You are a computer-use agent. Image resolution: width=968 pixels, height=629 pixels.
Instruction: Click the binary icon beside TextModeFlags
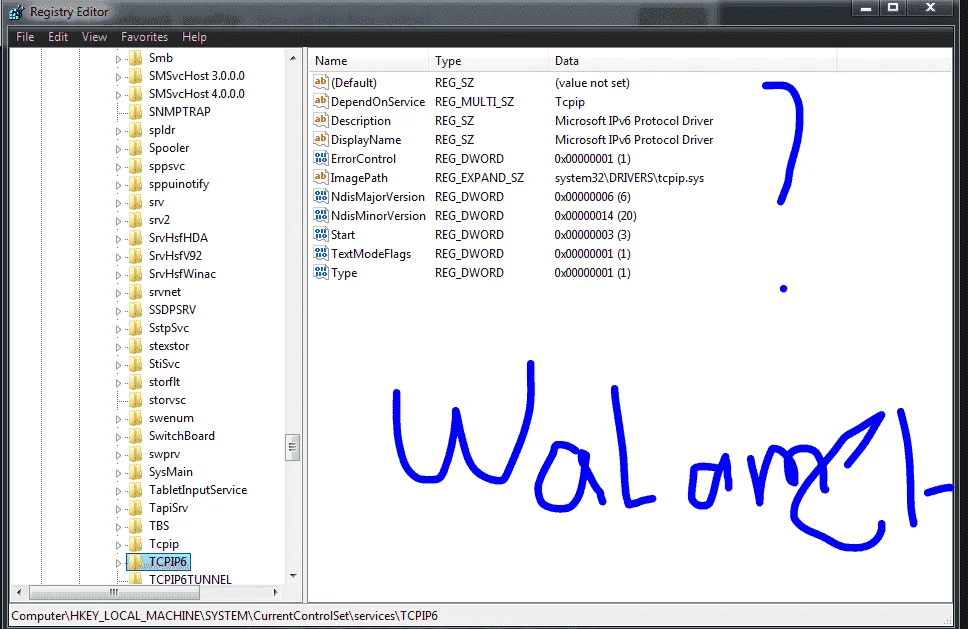pos(320,253)
